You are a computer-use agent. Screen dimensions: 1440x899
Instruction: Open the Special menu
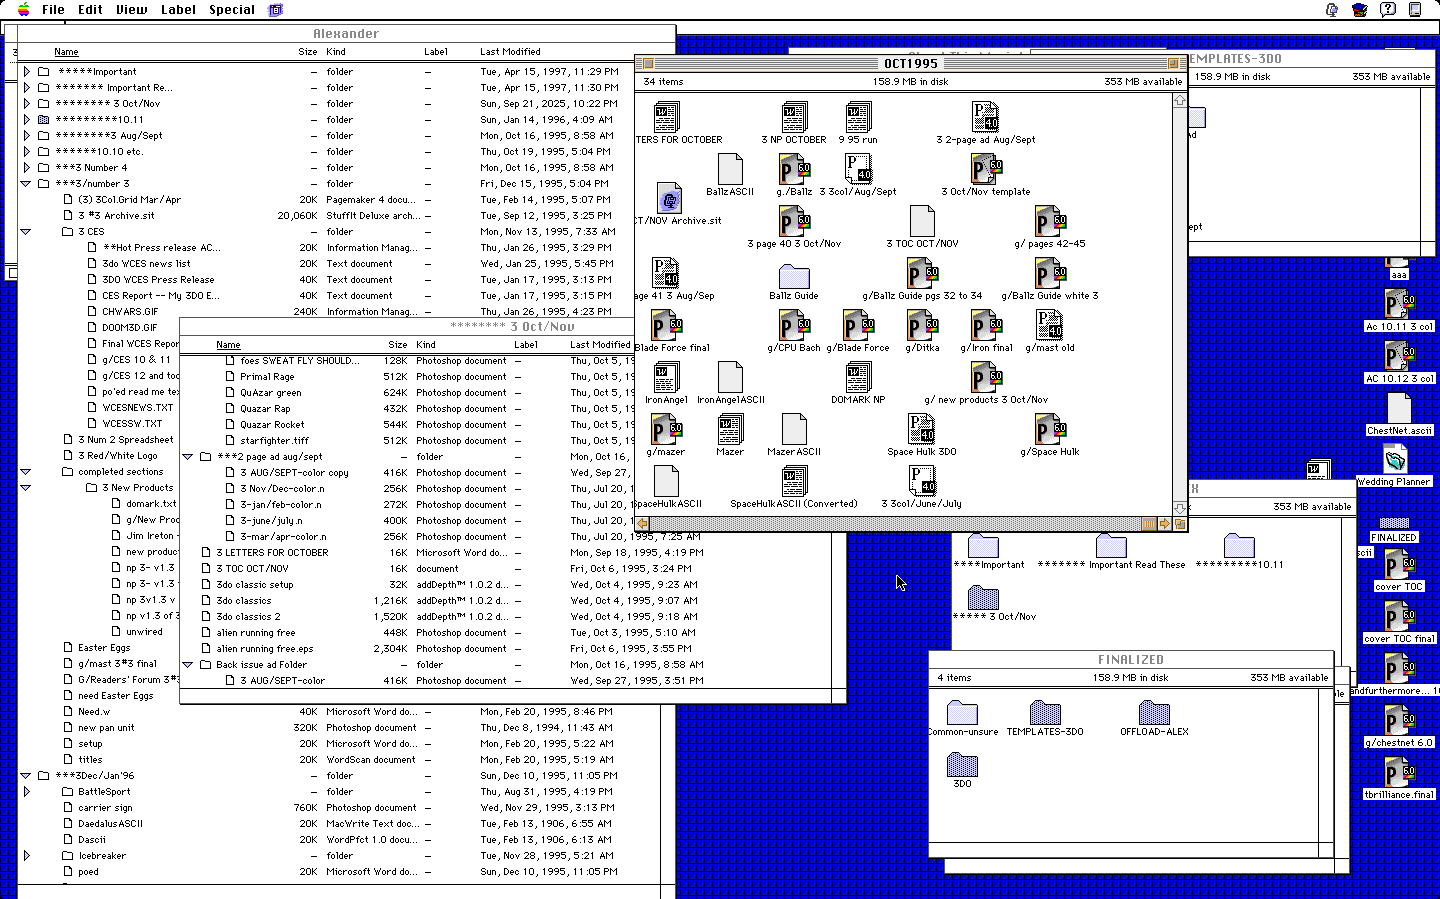[231, 10]
